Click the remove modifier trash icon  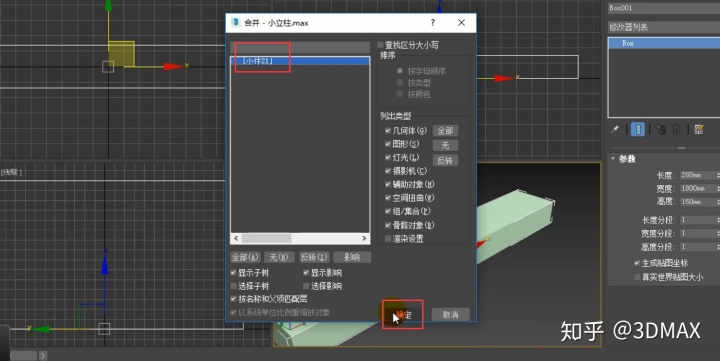(676, 130)
